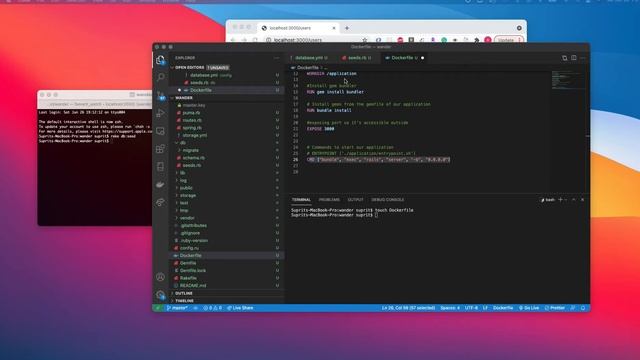Switch to the seeds.rb editor tab
Viewport: 640px width, 360px height.
pyautogui.click(x=357, y=58)
